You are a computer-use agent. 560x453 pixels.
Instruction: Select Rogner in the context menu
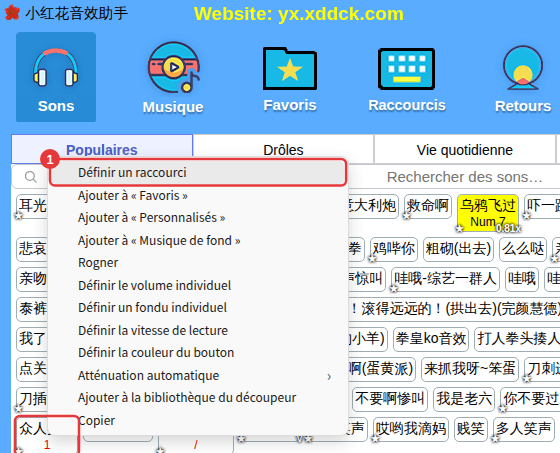[x=198, y=263]
